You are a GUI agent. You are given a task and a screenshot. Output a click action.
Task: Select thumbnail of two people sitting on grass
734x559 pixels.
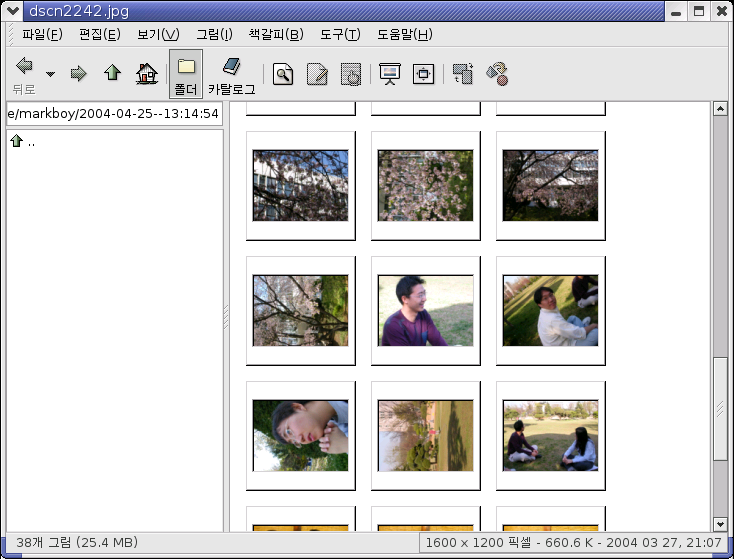(x=550, y=435)
